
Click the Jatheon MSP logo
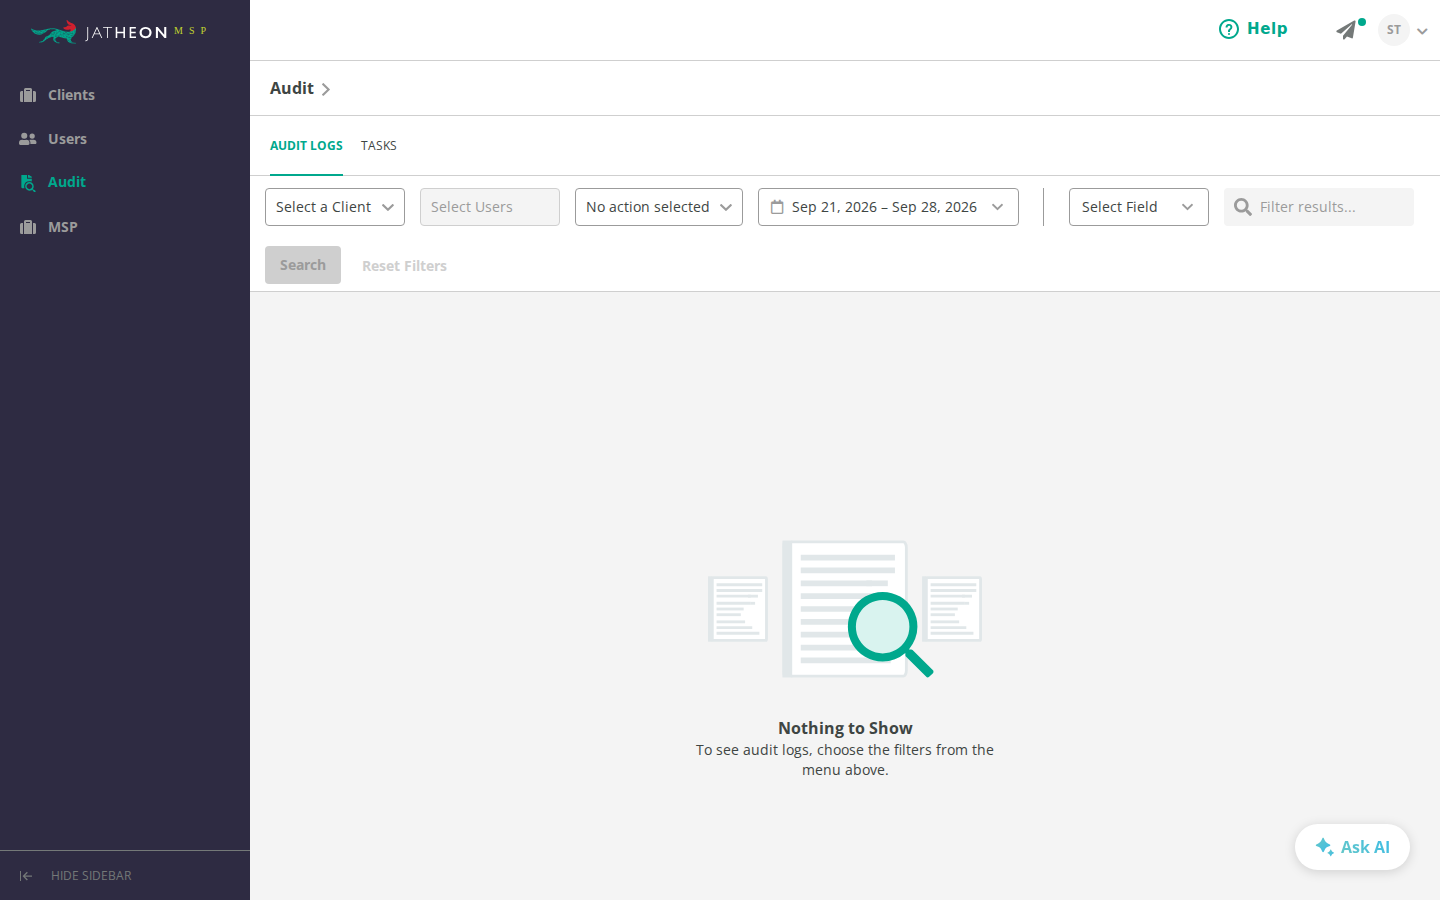119,32
